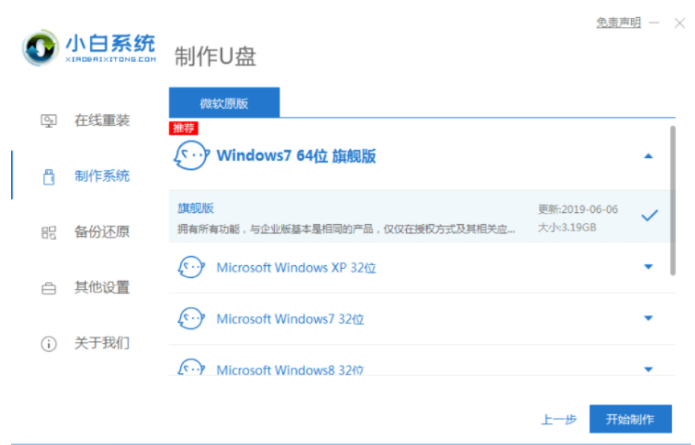Go back with the 上一步 button
Screen dimensions: 695x445
(x=557, y=419)
